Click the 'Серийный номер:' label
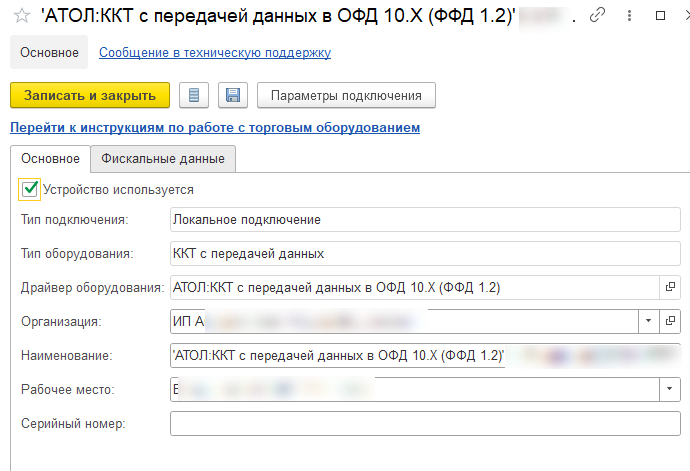 pyautogui.click(x=73, y=424)
